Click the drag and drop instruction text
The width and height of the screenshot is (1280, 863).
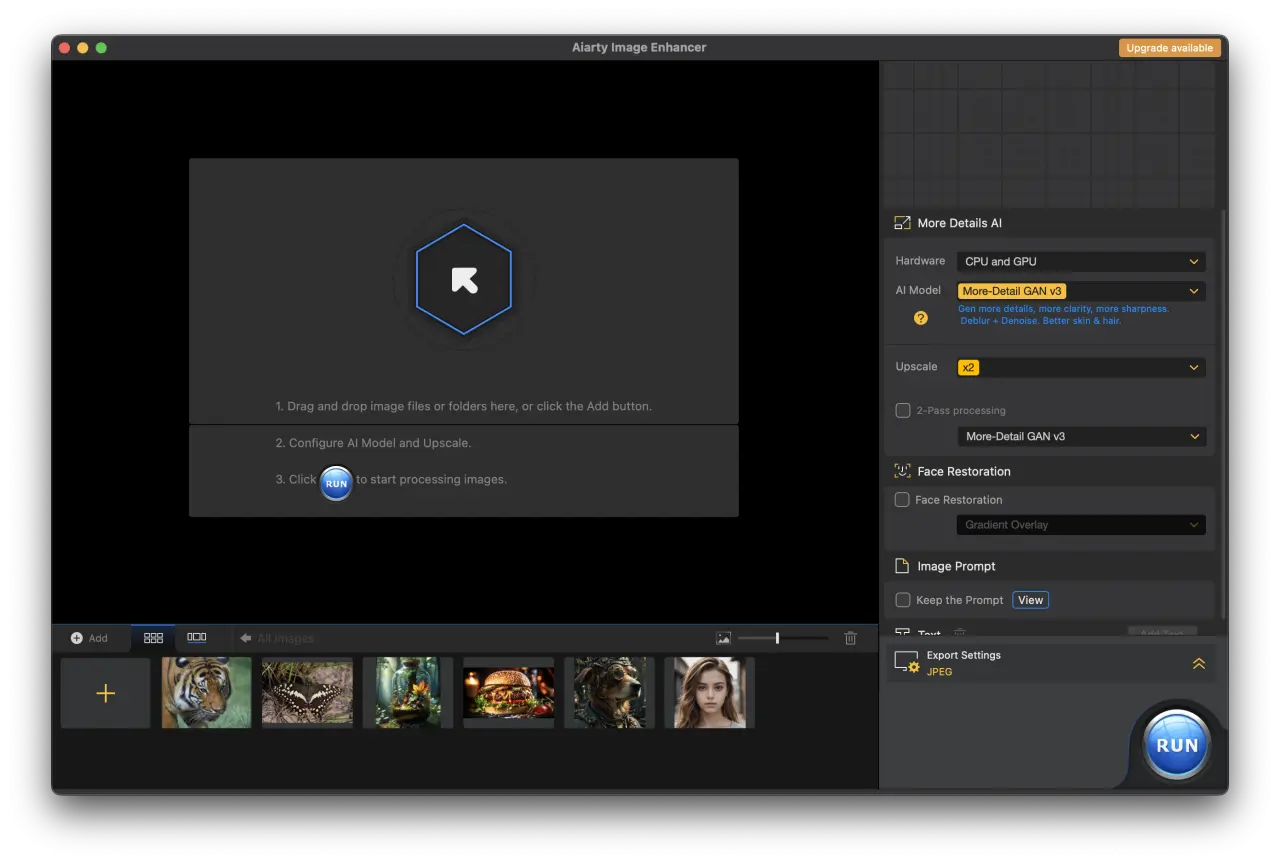tap(464, 406)
